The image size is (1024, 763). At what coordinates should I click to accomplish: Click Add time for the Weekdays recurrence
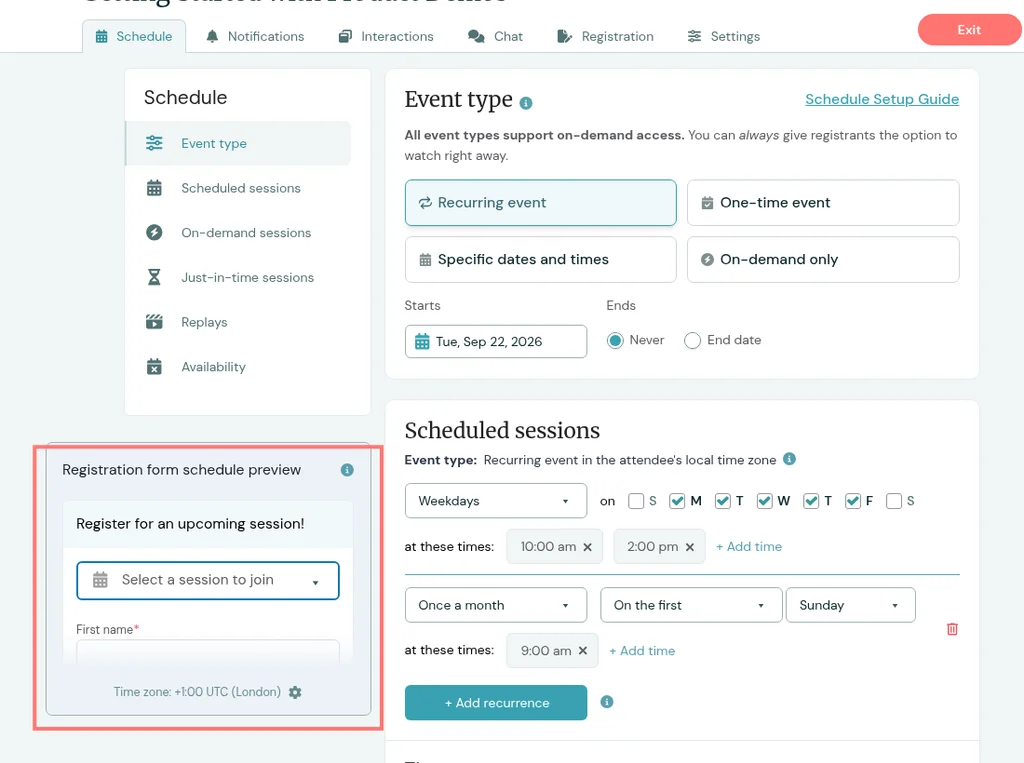[x=748, y=547]
